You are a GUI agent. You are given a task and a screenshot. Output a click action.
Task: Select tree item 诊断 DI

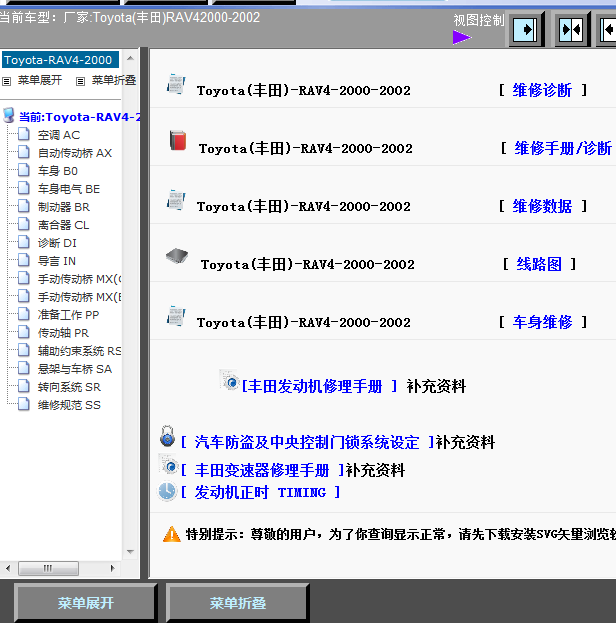point(57,243)
